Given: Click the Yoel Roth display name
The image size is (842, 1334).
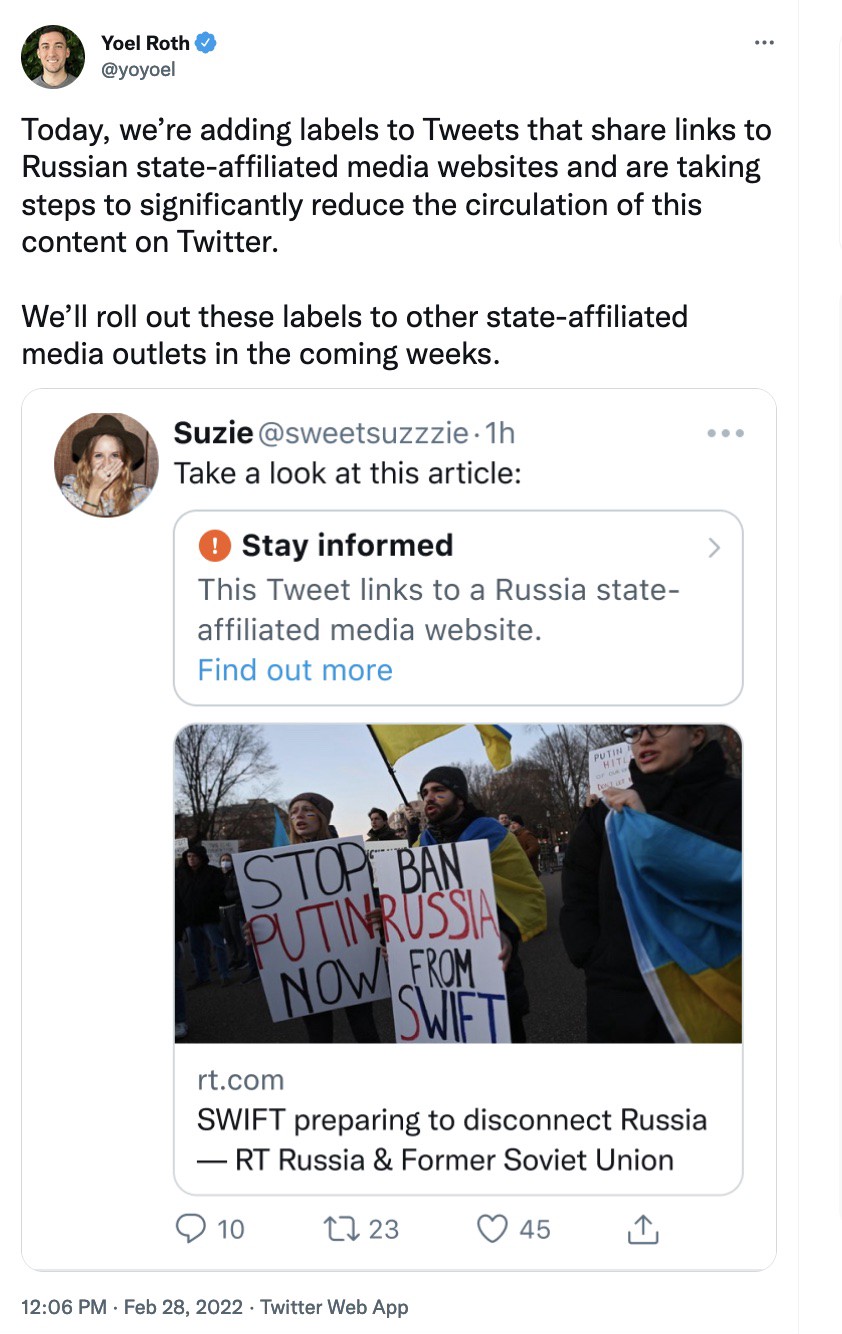Looking at the screenshot, I should [x=146, y=43].
